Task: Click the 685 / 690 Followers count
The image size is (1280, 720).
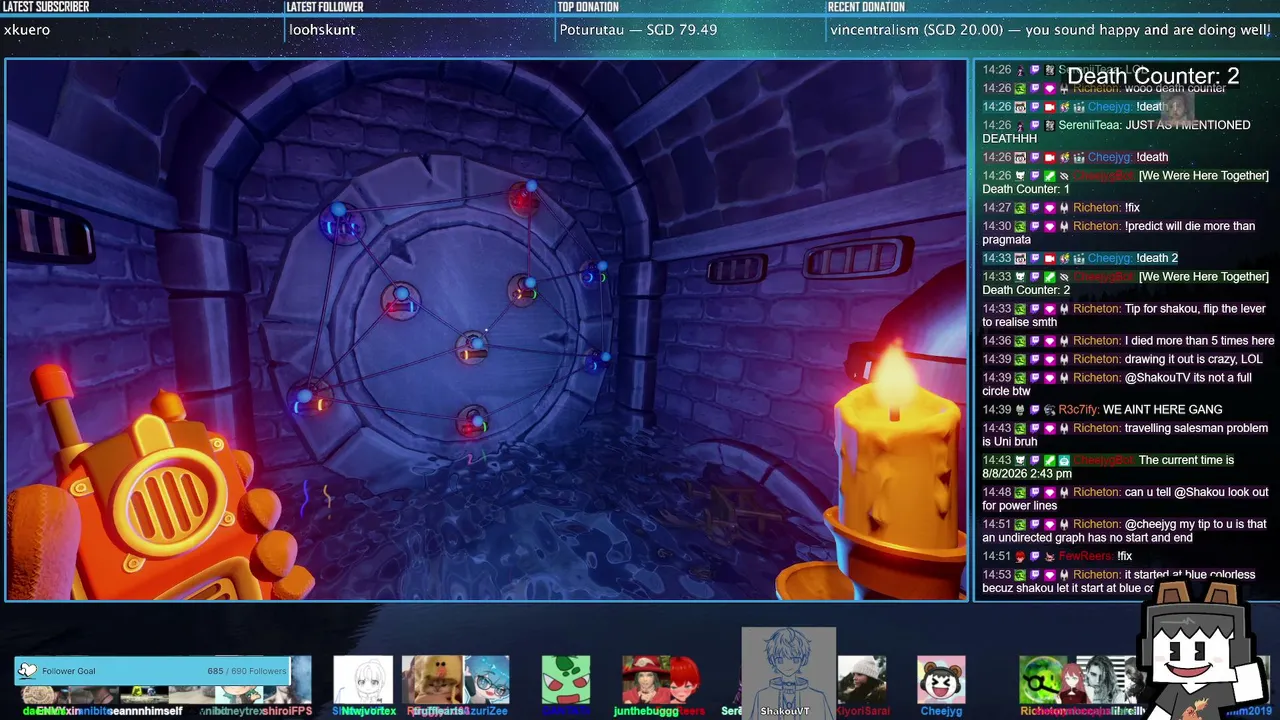Action: click(246, 671)
